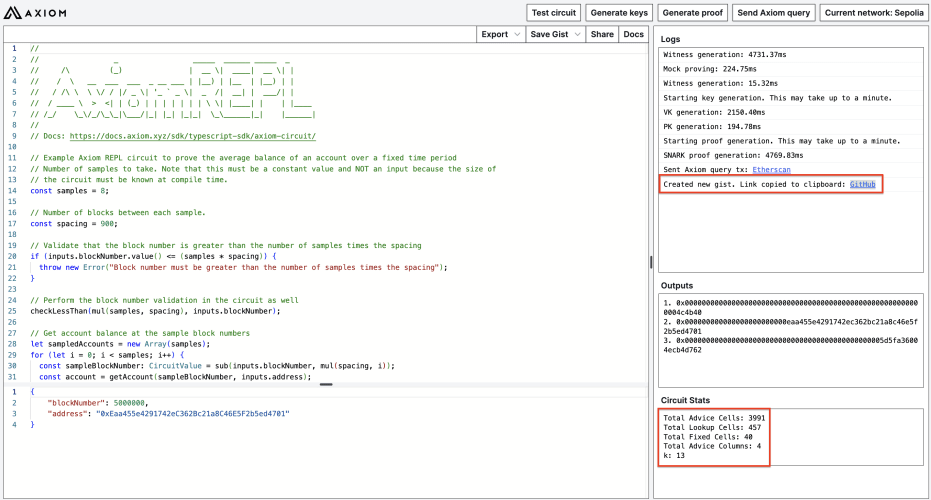Click "Total Advice Cells: 3991" stat

(714, 418)
